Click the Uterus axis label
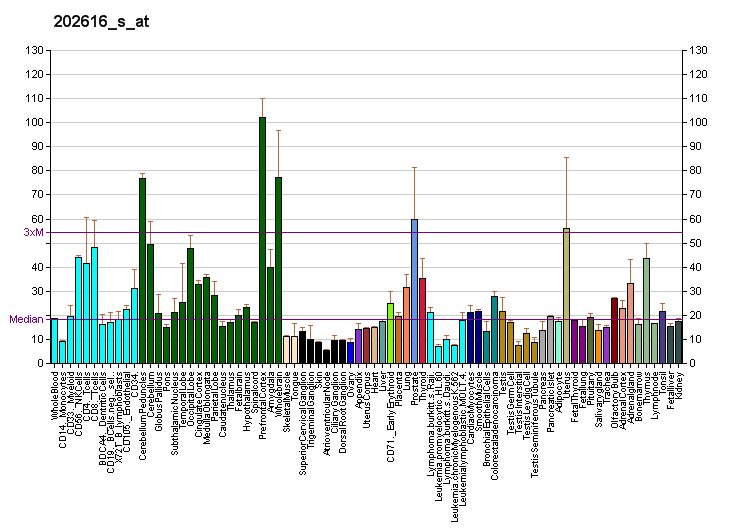 (x=566, y=385)
